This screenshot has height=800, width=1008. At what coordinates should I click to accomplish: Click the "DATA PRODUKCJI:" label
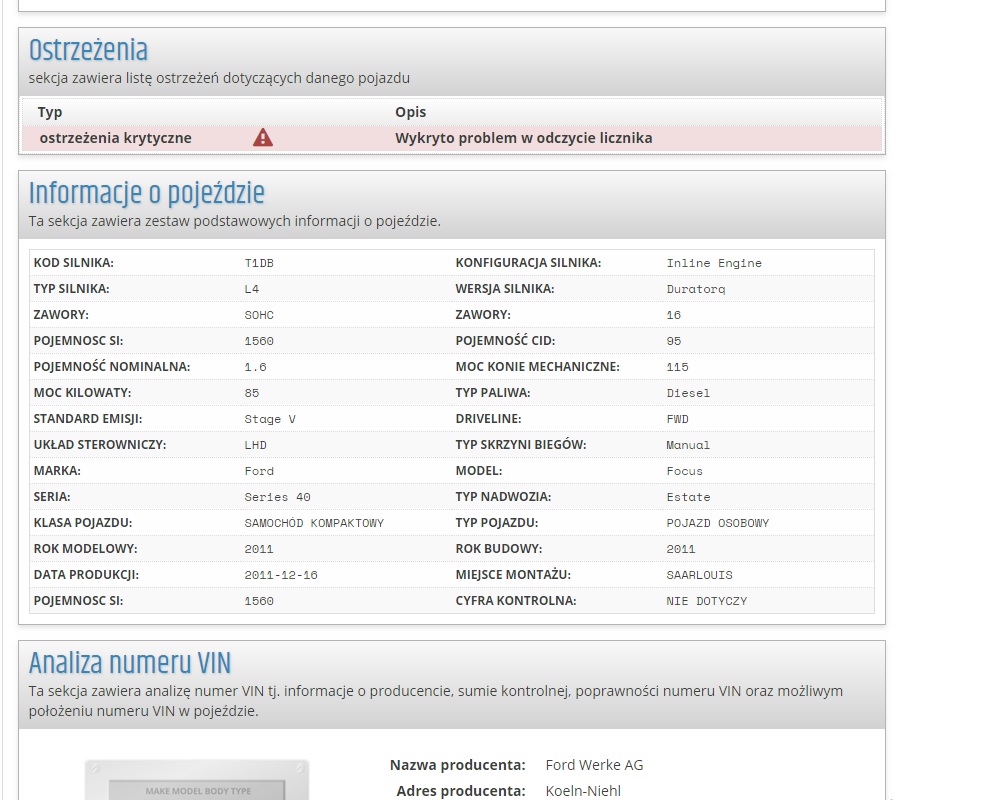coord(86,575)
